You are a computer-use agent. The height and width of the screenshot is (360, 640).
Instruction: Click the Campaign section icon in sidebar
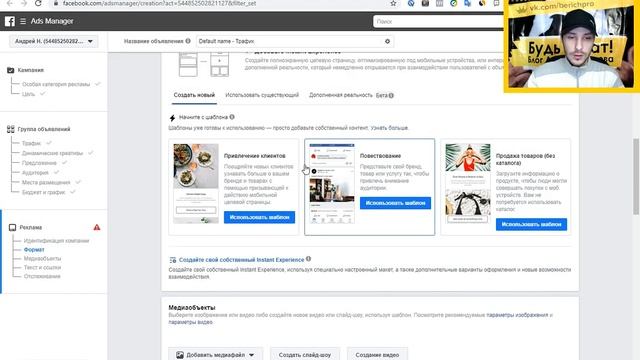coord(11,70)
